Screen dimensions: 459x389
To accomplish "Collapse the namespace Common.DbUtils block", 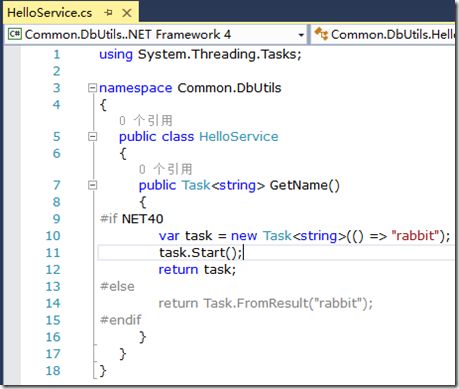I will (92, 88).
